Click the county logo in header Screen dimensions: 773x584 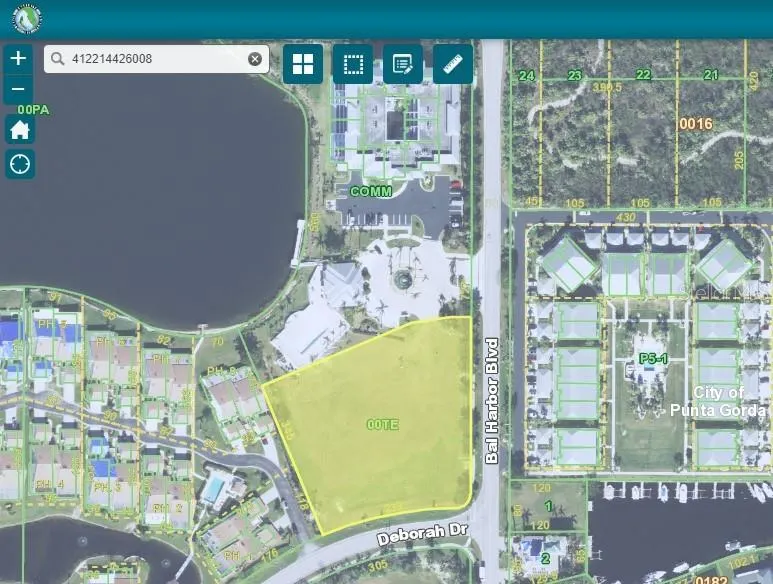(x=26, y=19)
